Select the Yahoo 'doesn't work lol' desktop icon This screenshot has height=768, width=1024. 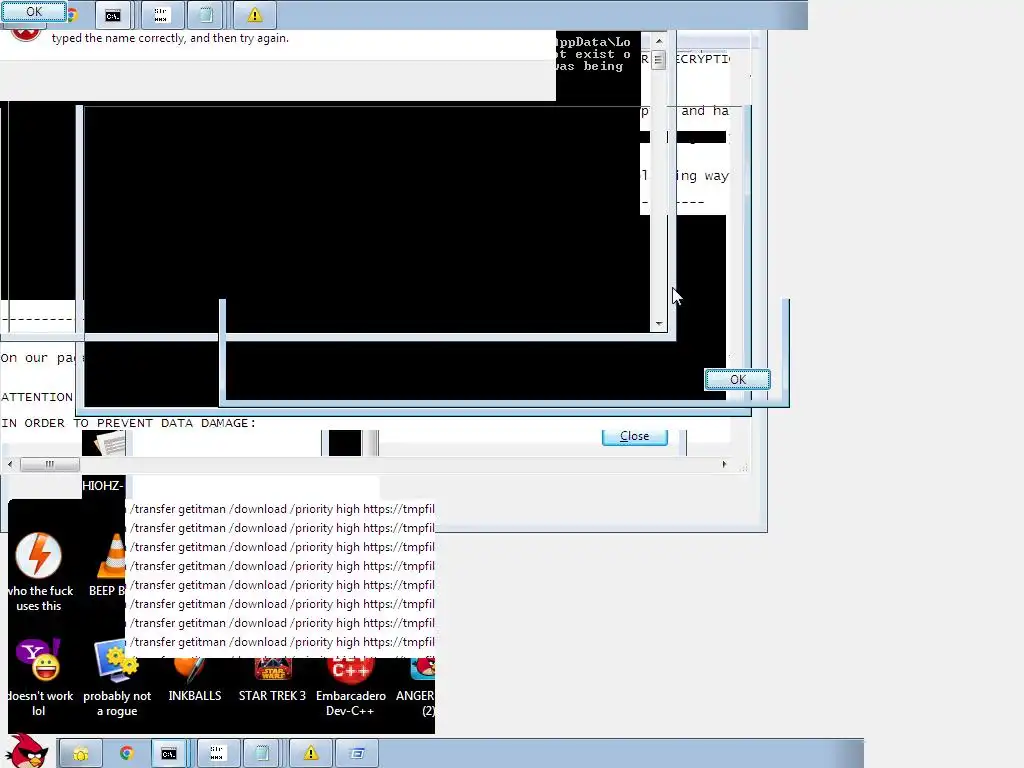pos(39,678)
